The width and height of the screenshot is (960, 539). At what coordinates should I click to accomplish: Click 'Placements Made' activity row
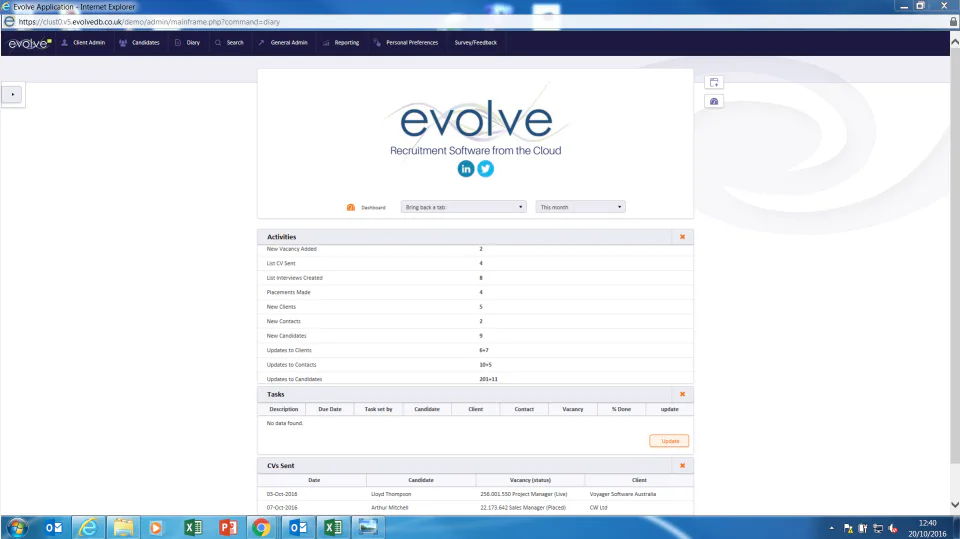475,292
